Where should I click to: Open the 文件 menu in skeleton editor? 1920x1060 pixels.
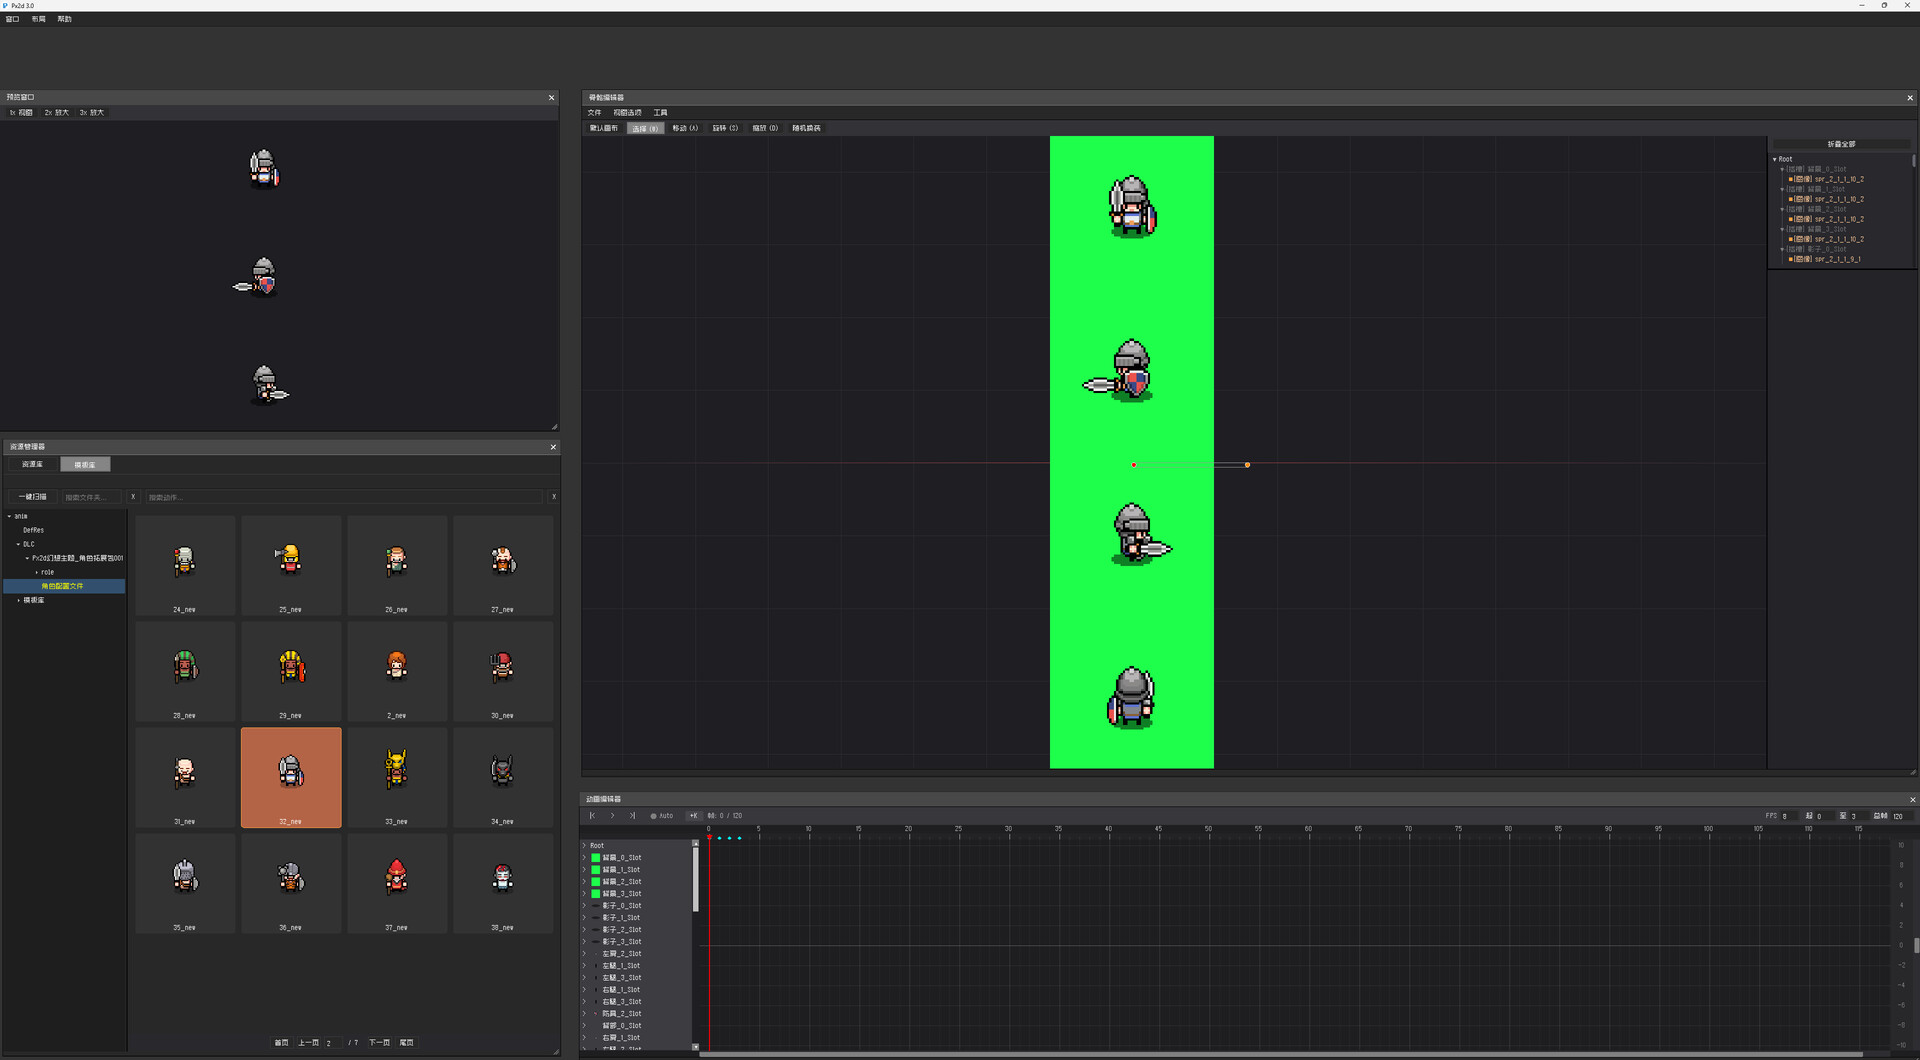(595, 113)
